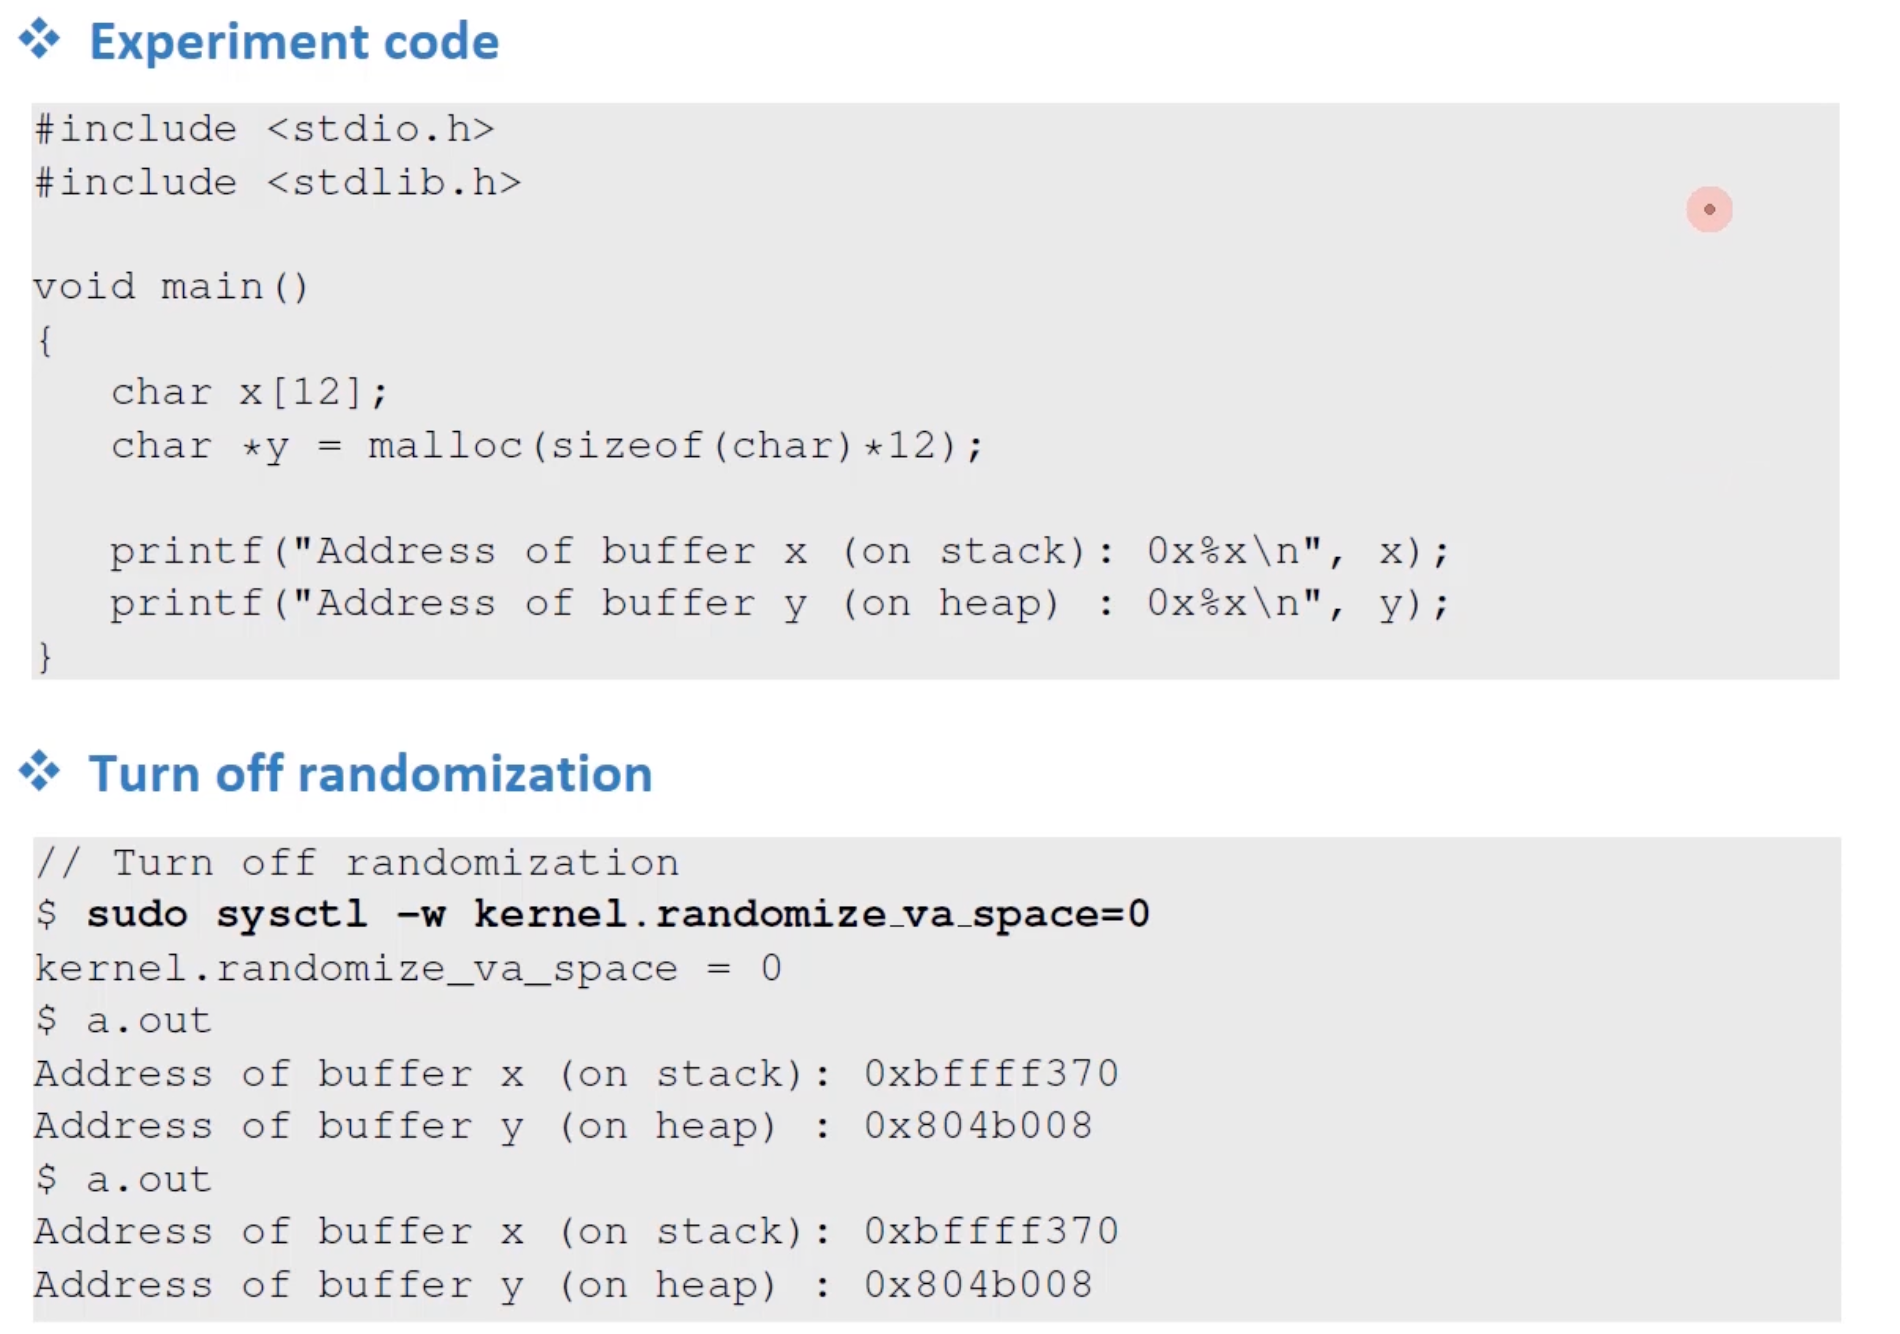This screenshot has width=1900, height=1334.
Task: Click the char x[12] declaration line
Action: (x=249, y=392)
